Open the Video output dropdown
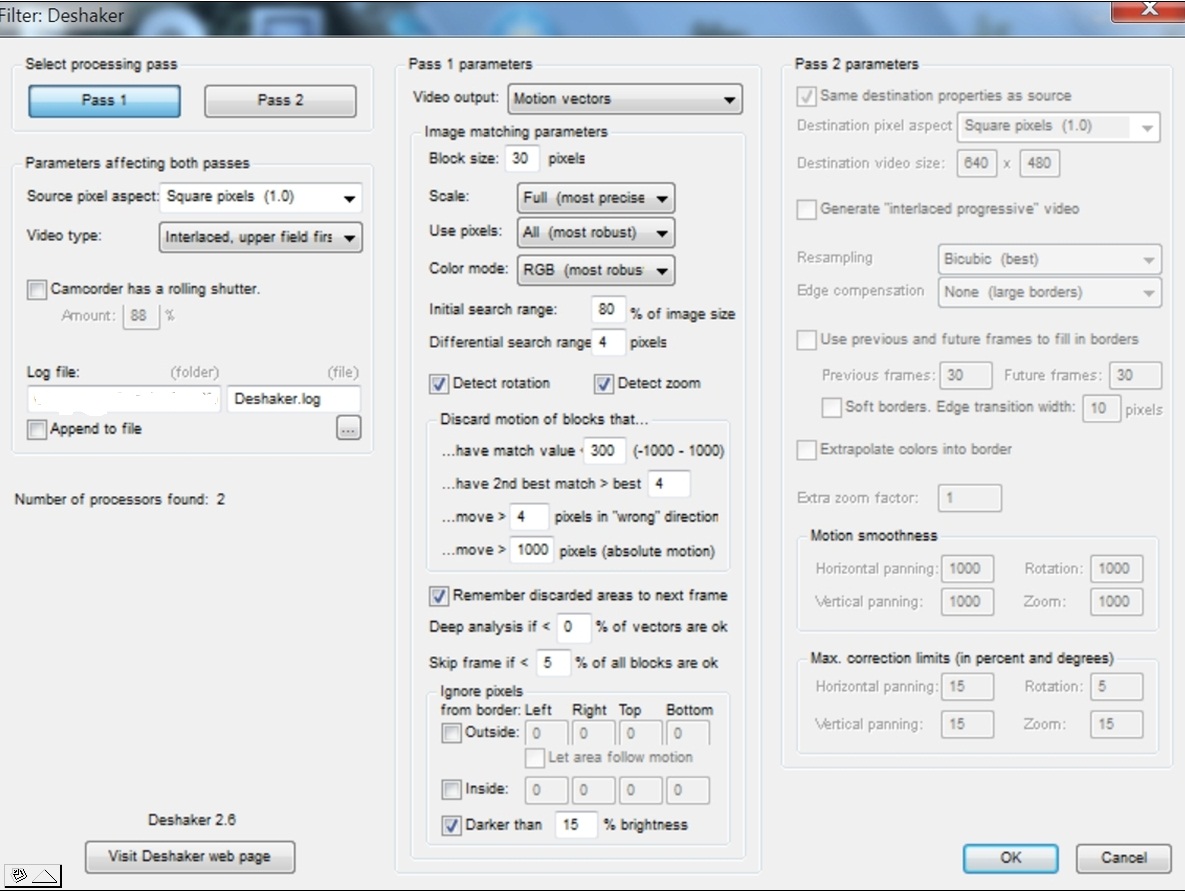This screenshot has width=1185, height=895. click(625, 99)
